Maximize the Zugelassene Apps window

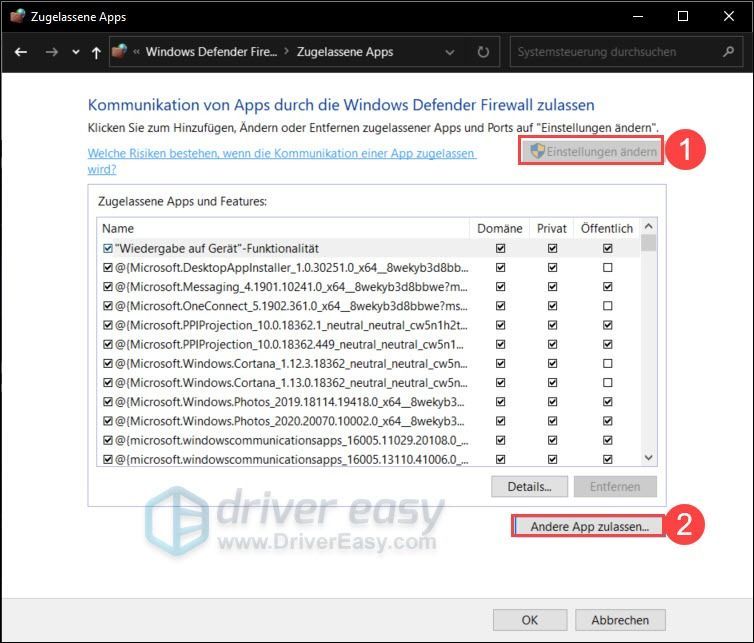[683, 16]
